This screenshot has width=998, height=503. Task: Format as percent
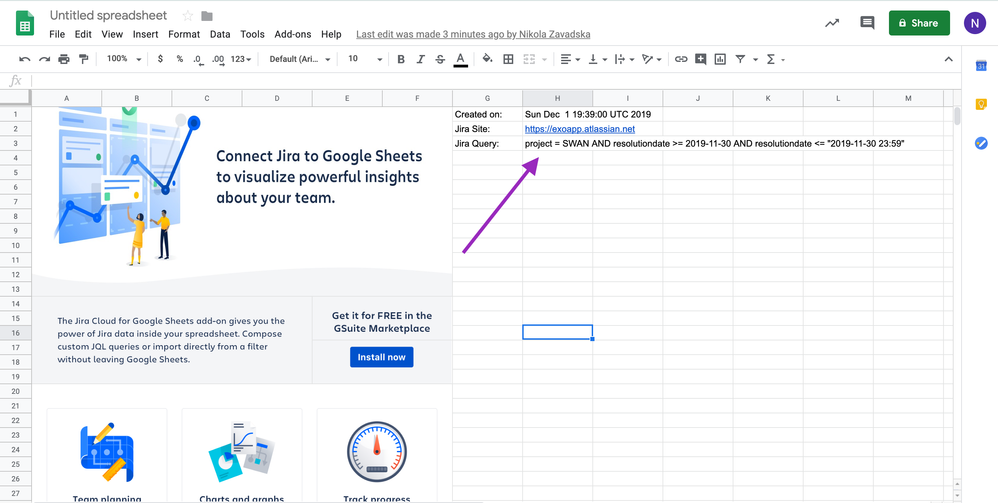click(x=179, y=59)
